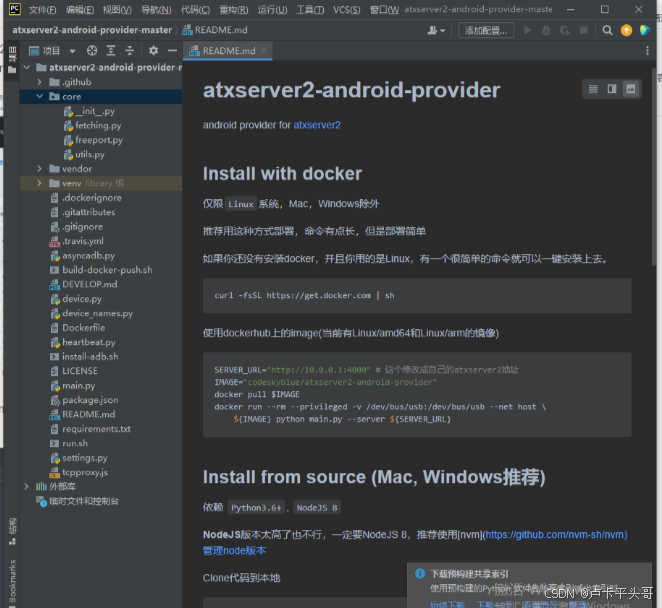Select requirements.txt file

[x=90, y=429]
